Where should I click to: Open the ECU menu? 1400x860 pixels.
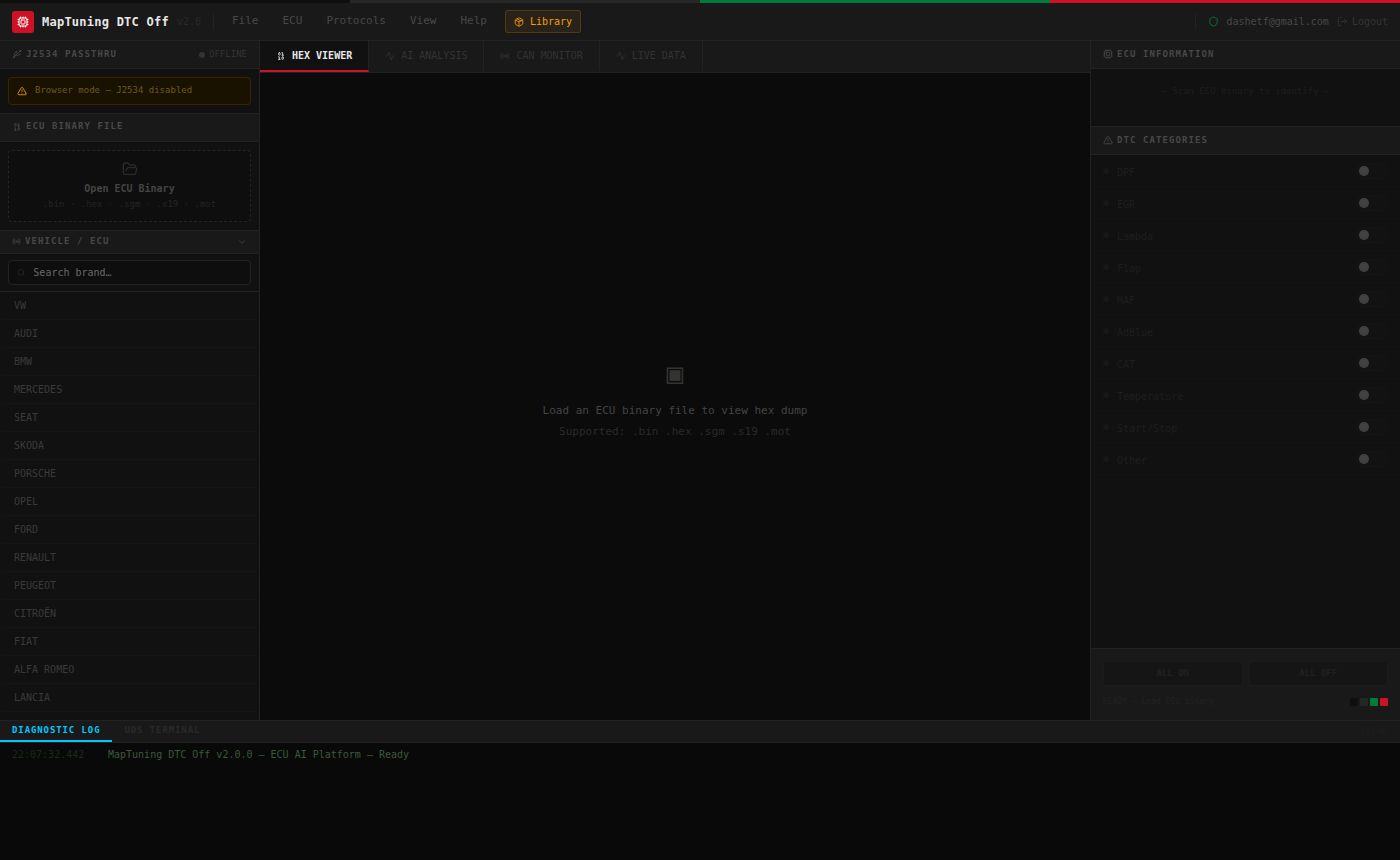292,21
